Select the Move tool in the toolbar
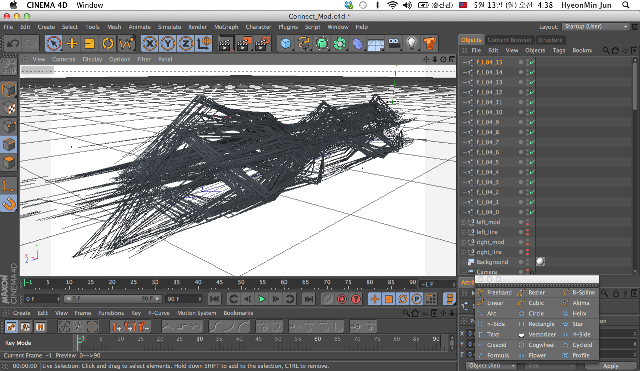This screenshot has width=640, height=371. pos(71,43)
